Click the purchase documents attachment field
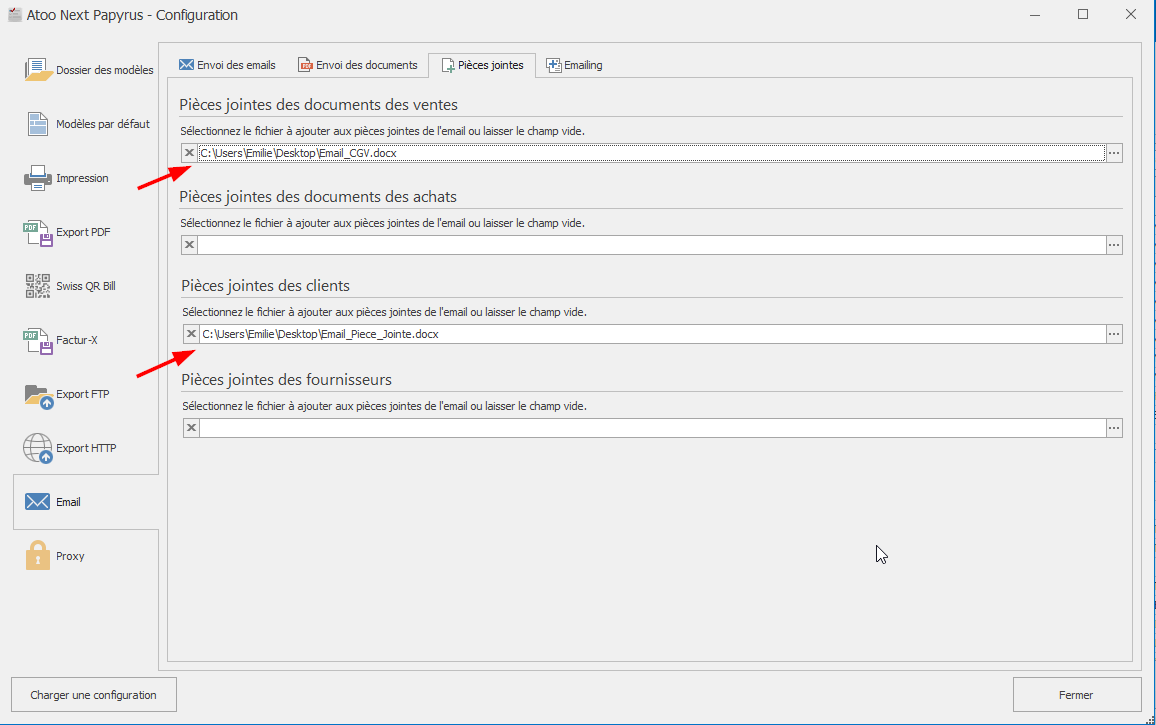The image size is (1156, 725). pyautogui.click(x=650, y=245)
